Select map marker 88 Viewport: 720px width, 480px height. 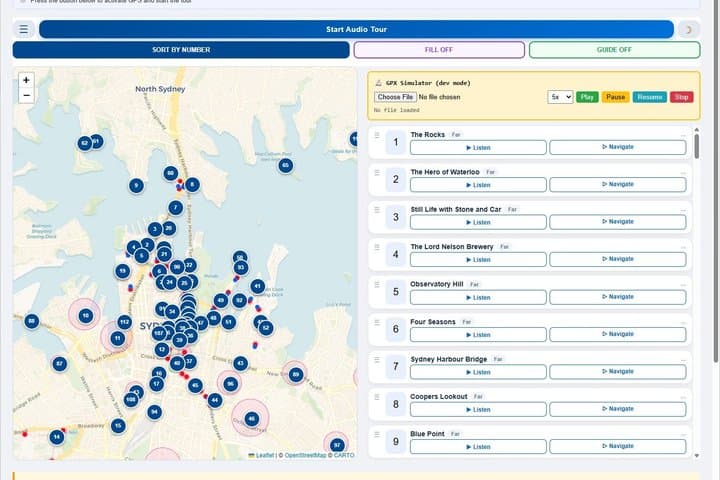(32, 321)
